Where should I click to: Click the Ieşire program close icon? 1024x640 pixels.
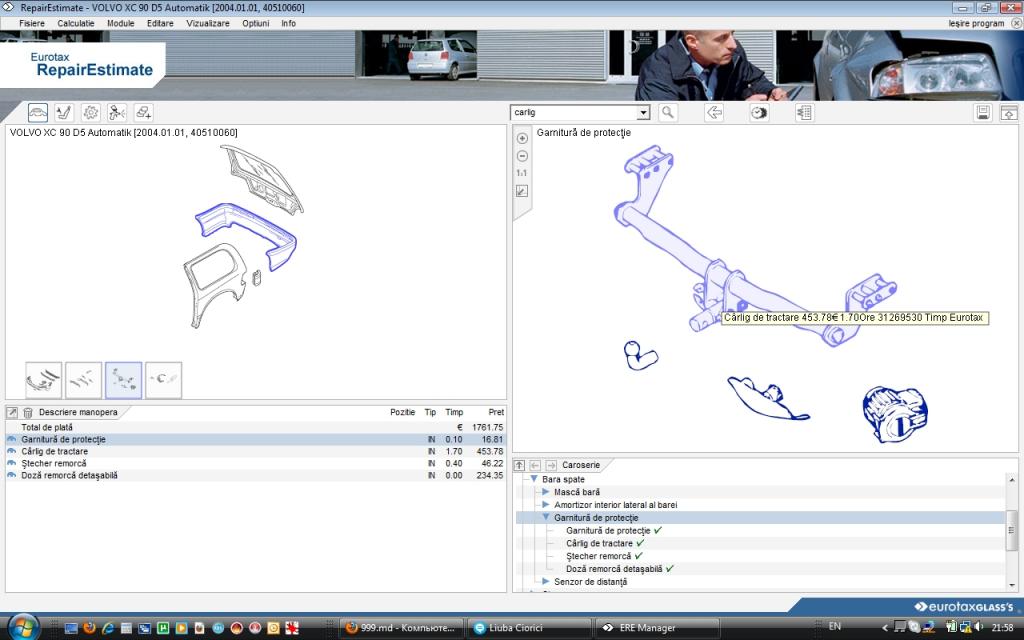click(x=1016, y=23)
